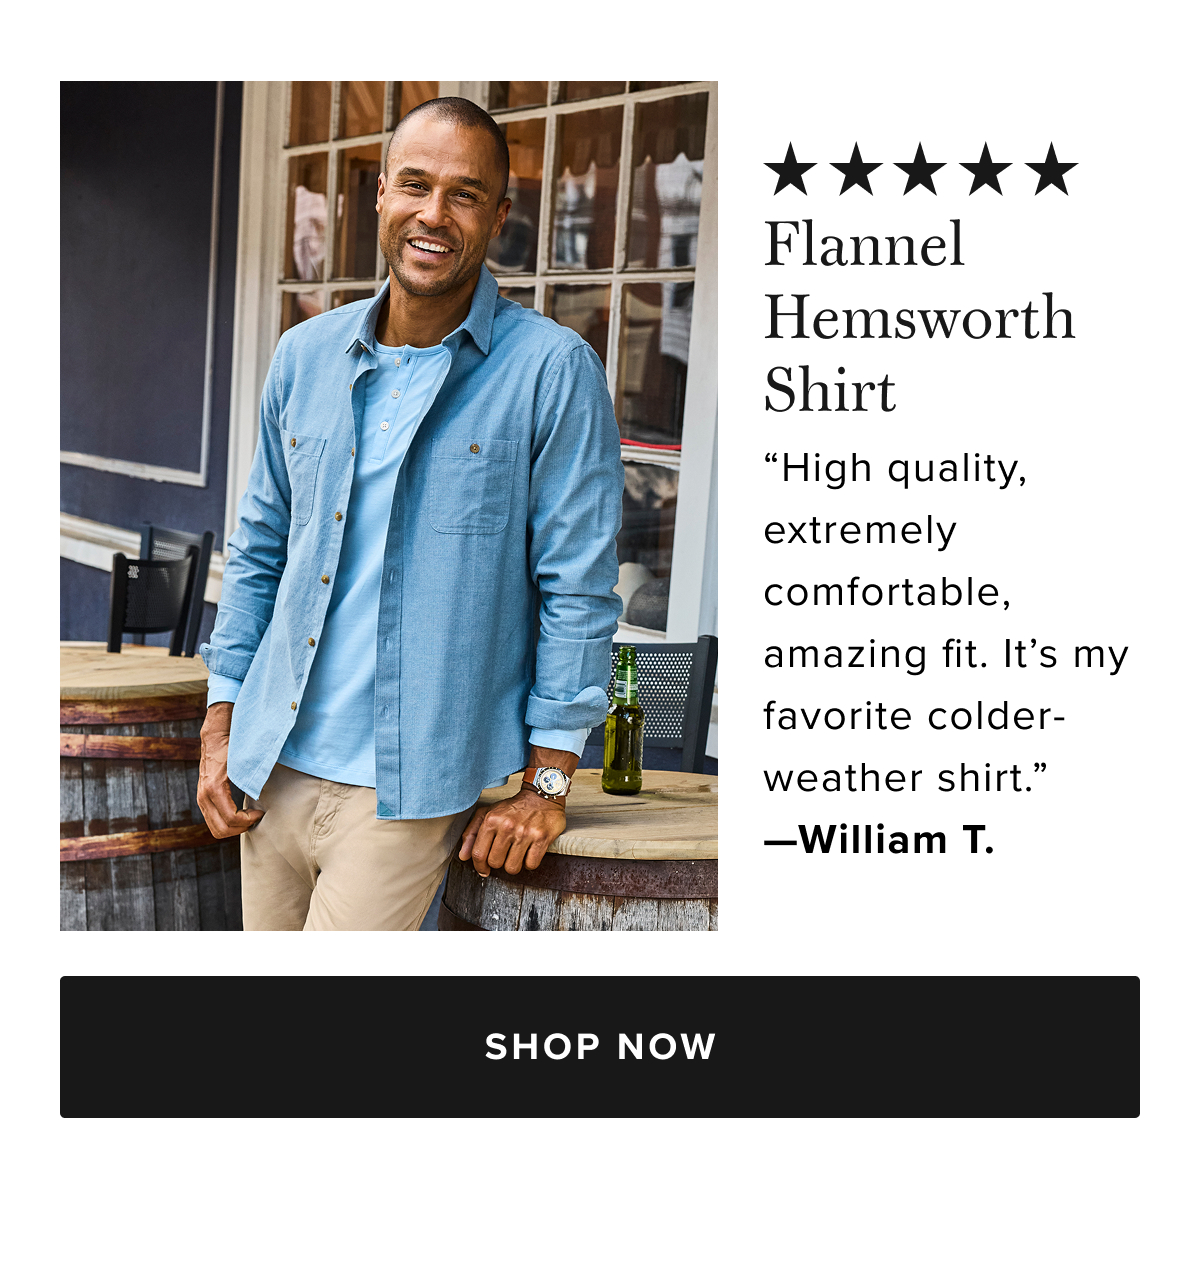Screen dimensions: 1200x1272
Task: Click the reviewer name William T.
Action: click(x=897, y=840)
